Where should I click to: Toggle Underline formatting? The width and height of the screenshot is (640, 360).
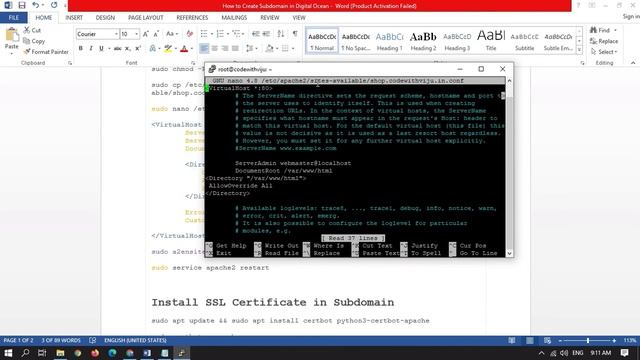pos(101,49)
